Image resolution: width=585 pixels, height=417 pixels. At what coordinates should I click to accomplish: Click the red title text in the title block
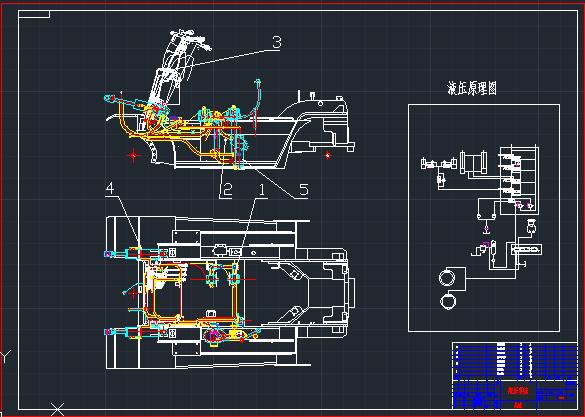tap(518, 391)
